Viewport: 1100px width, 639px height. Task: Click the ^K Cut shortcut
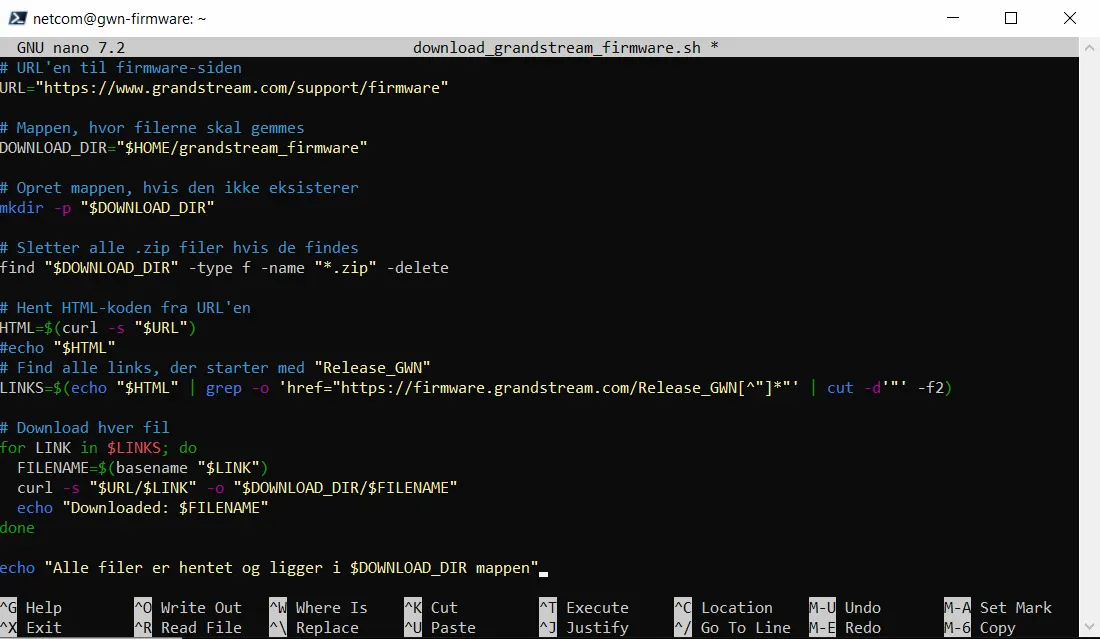pyautogui.click(x=431, y=607)
